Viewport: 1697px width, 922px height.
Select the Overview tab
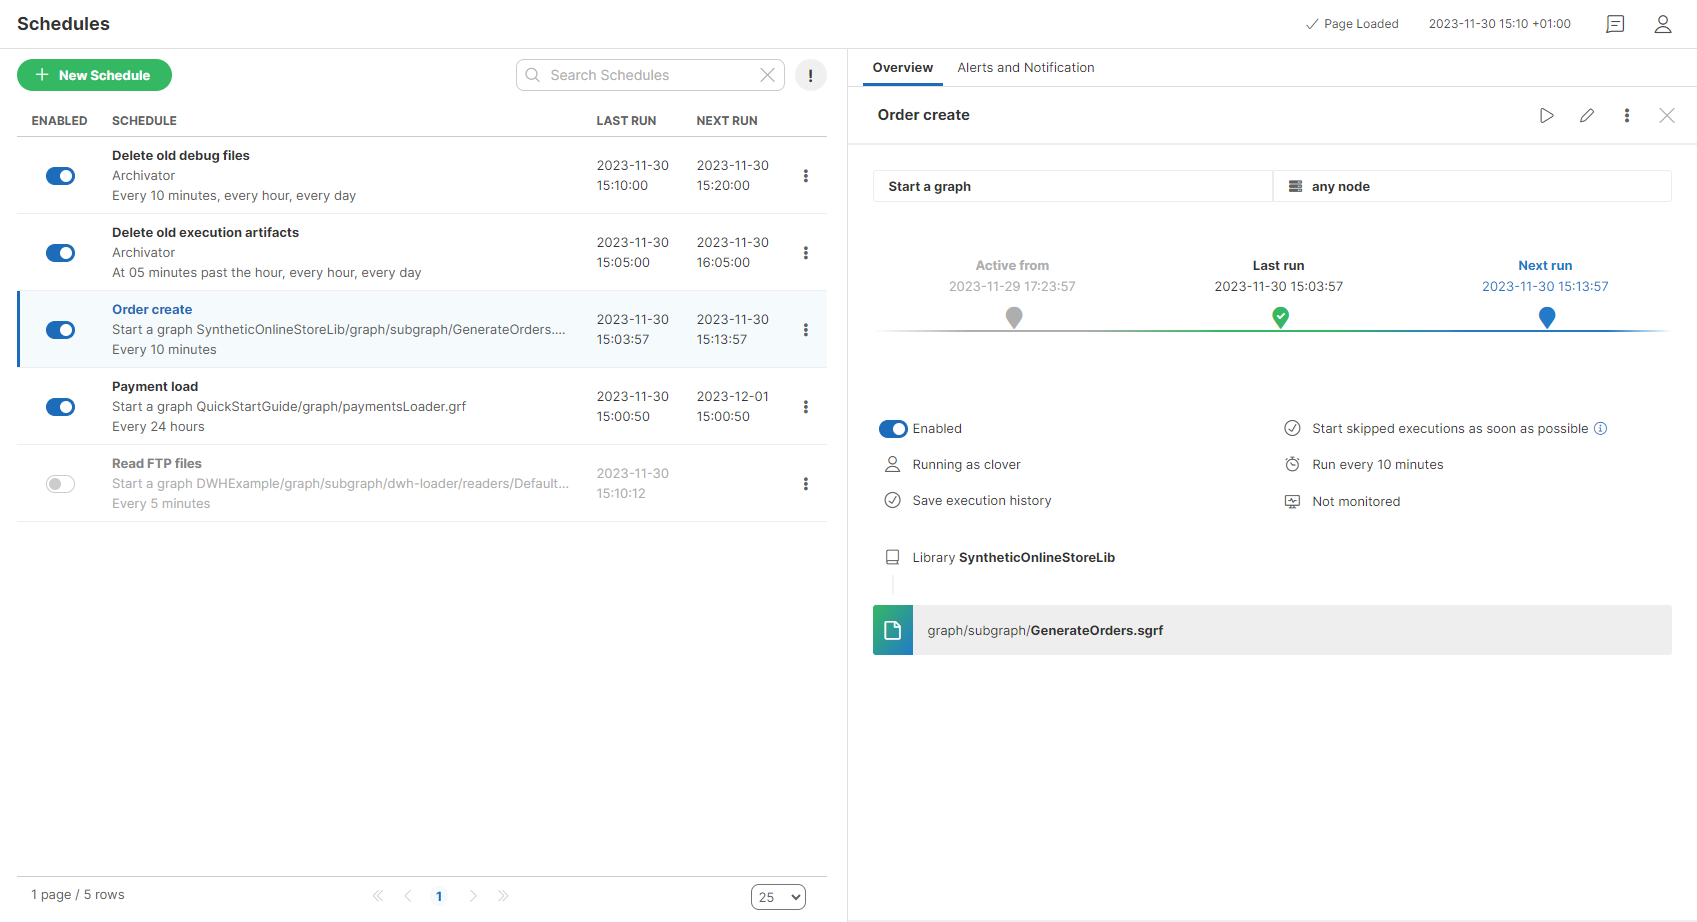(x=902, y=68)
